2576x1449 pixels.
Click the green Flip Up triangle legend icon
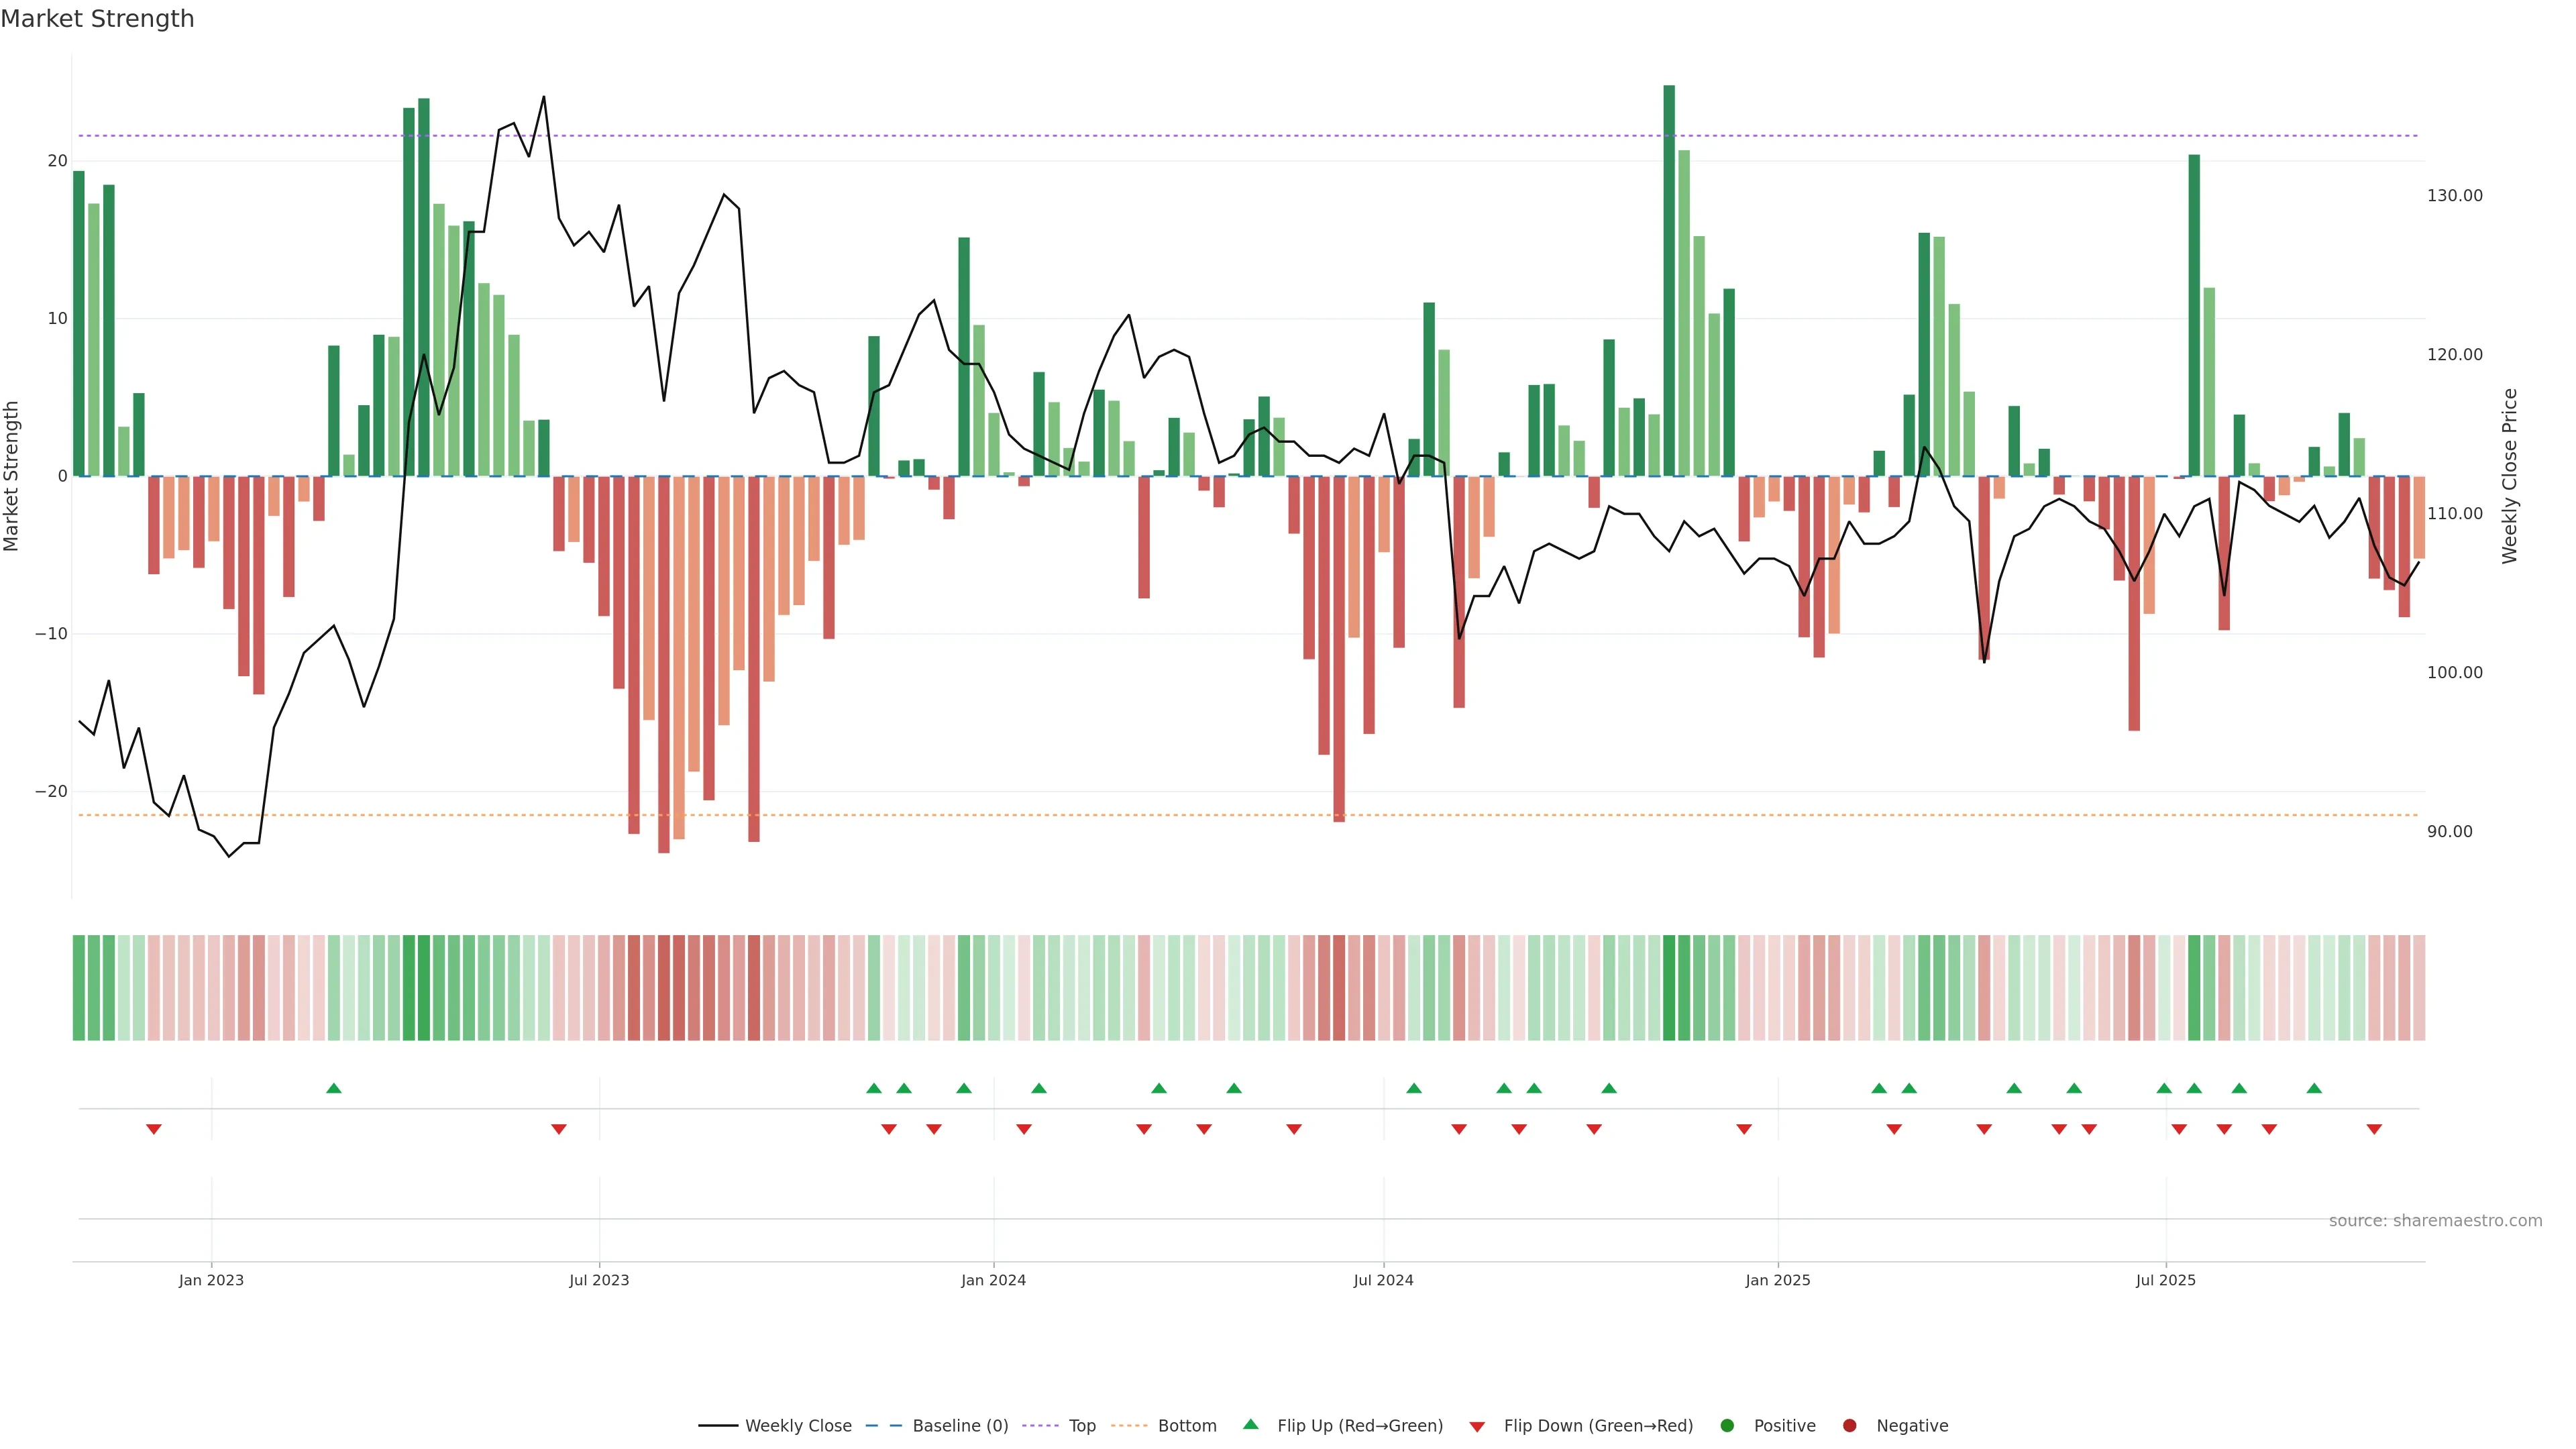click(1250, 1425)
